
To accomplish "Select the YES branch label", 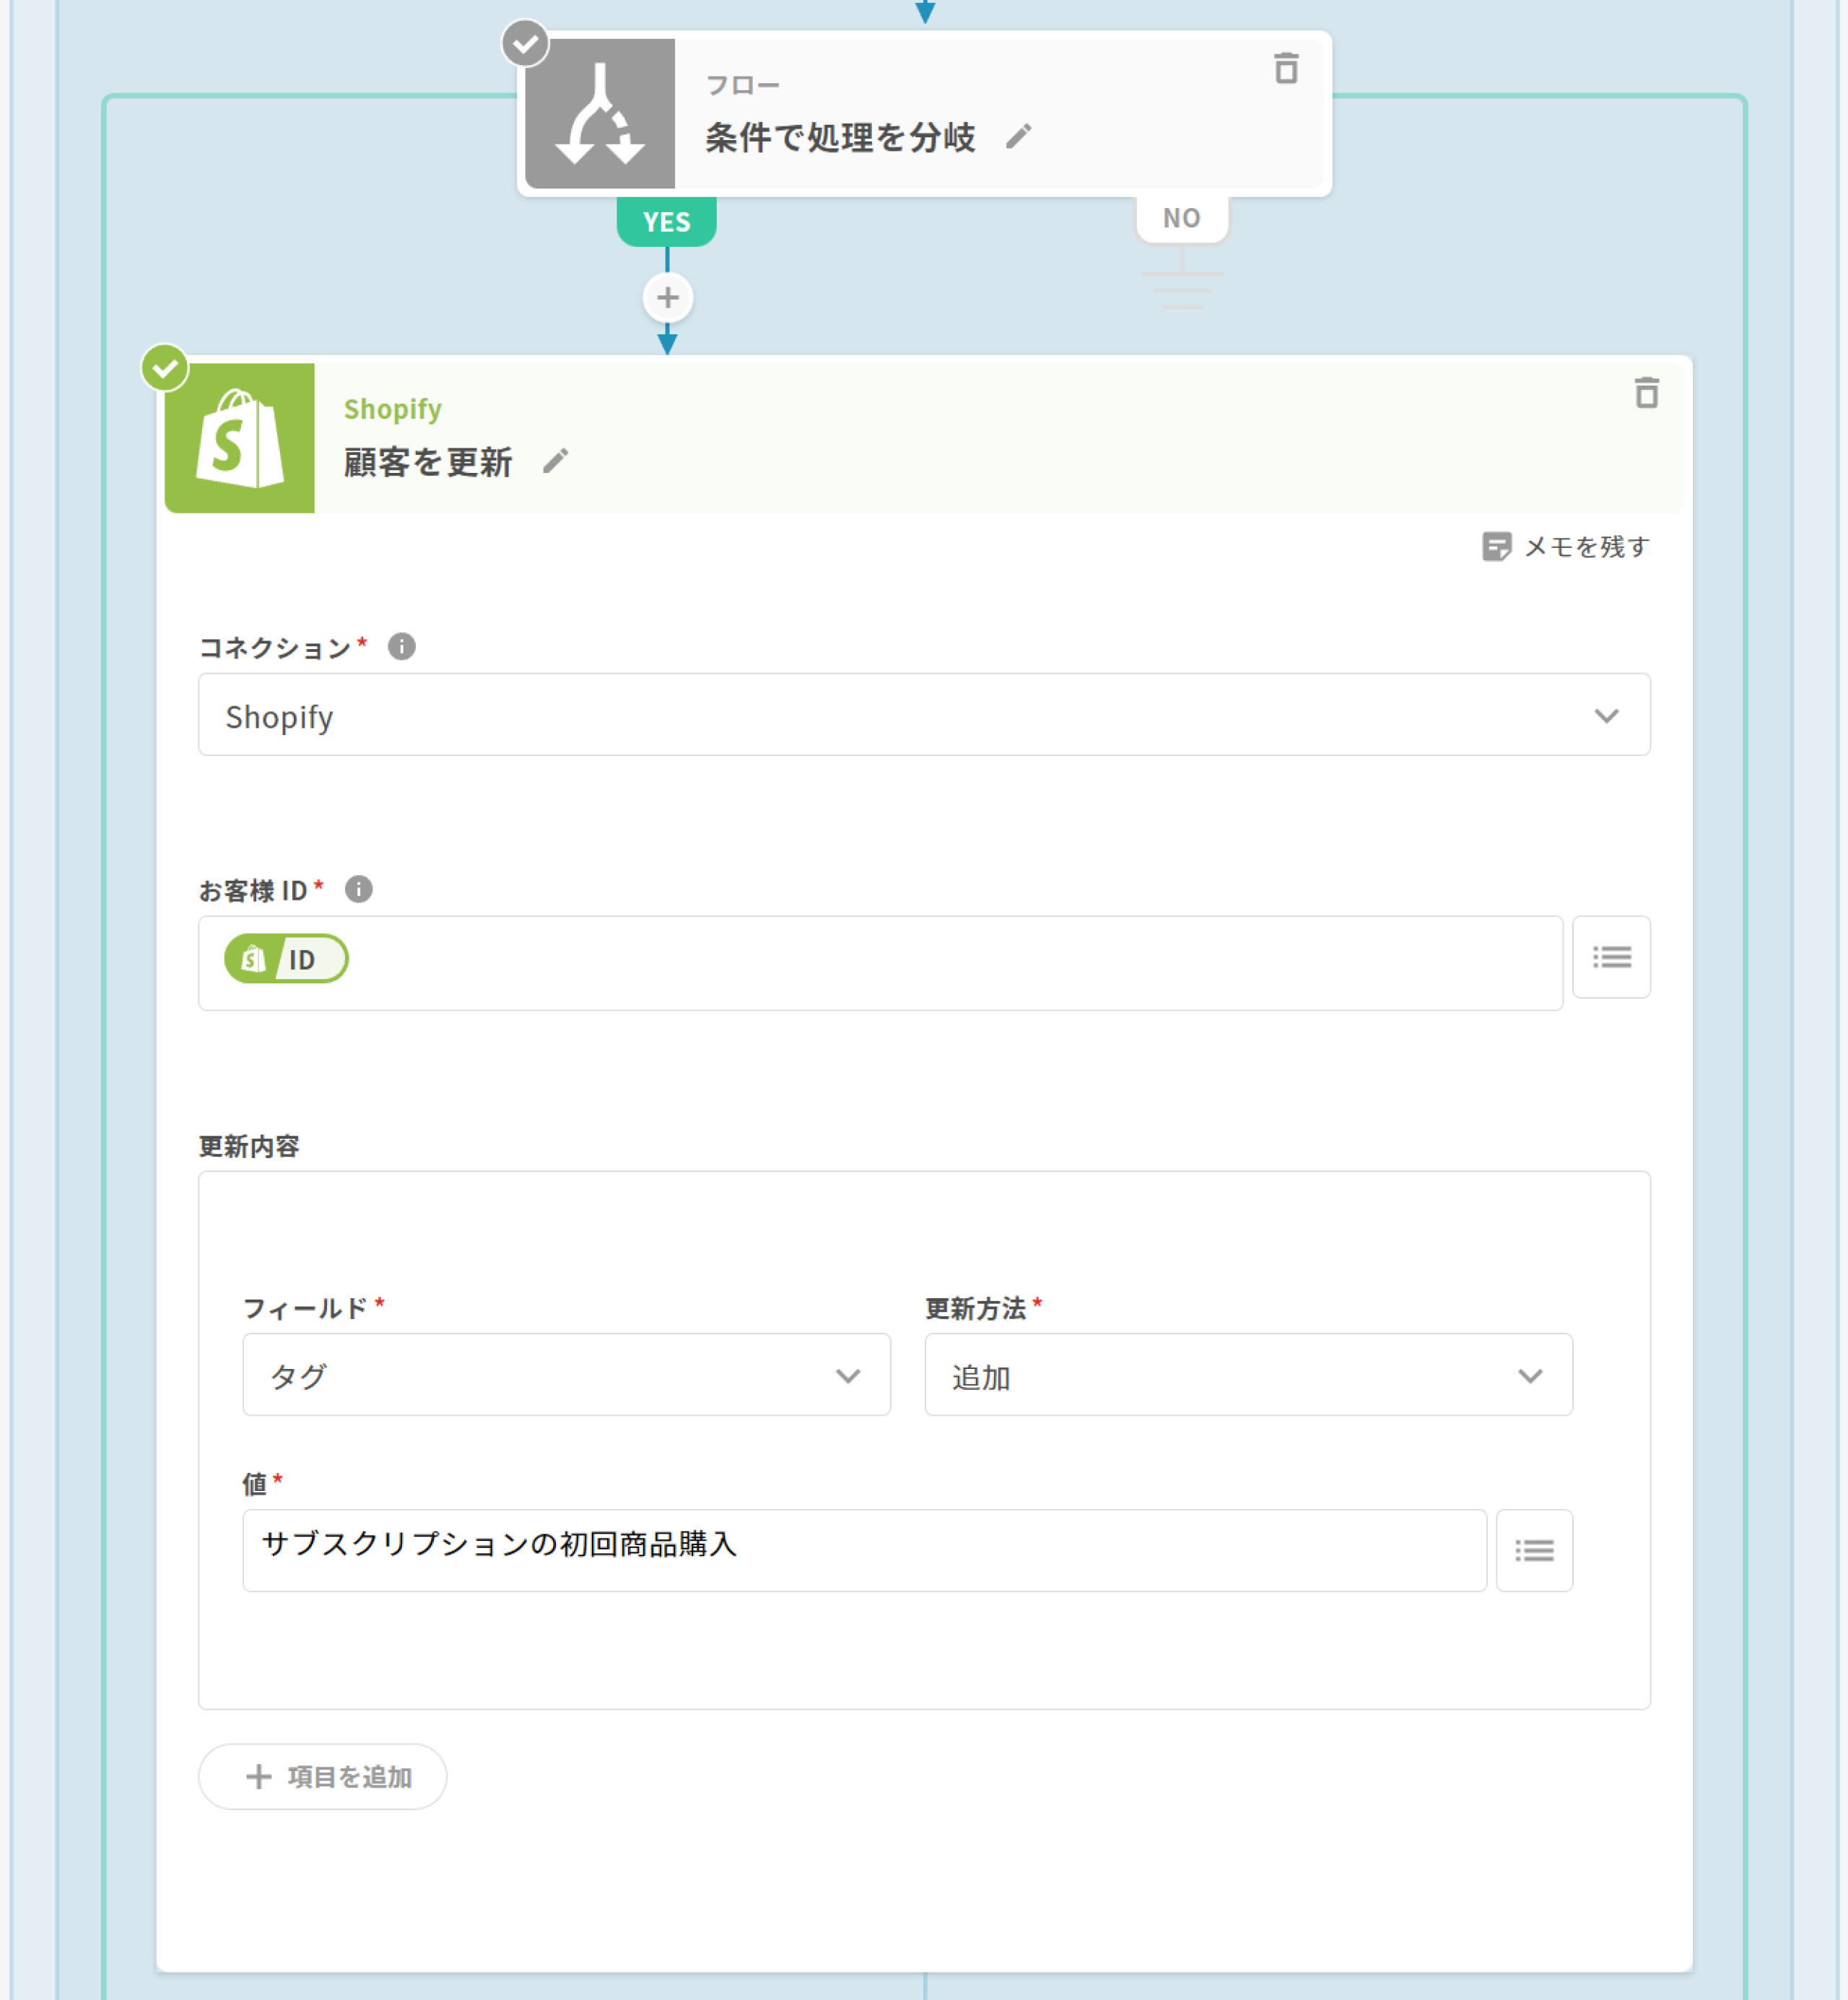I will pyautogui.click(x=667, y=221).
